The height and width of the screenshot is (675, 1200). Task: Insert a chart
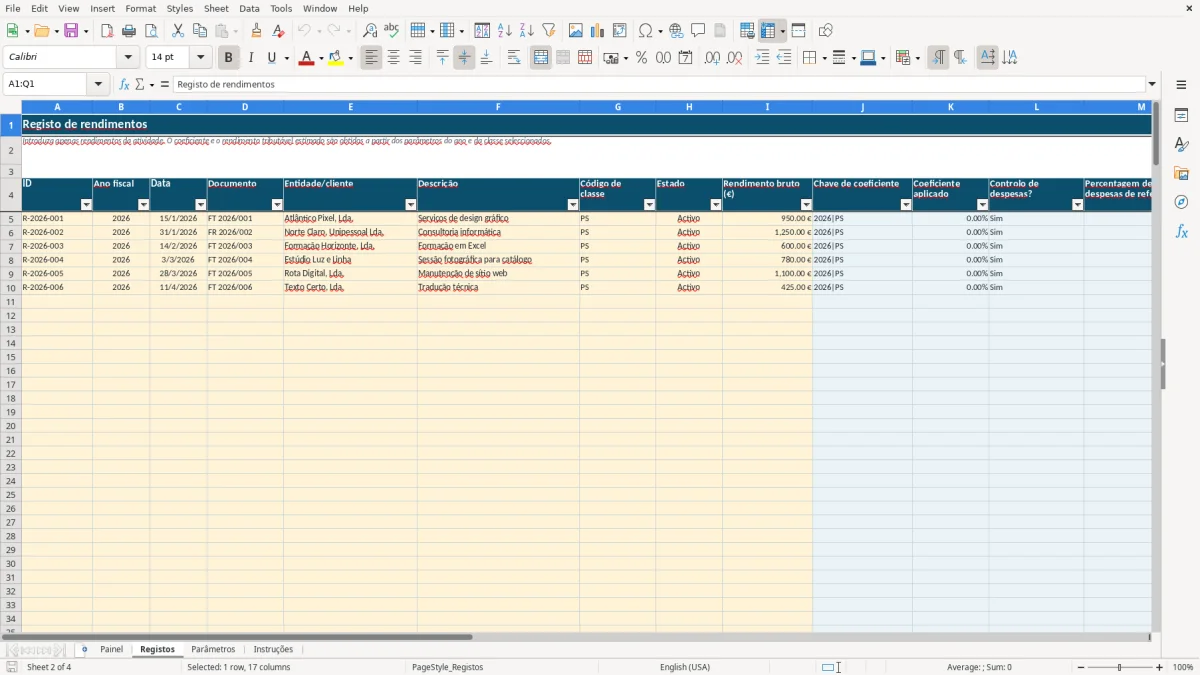click(x=598, y=31)
